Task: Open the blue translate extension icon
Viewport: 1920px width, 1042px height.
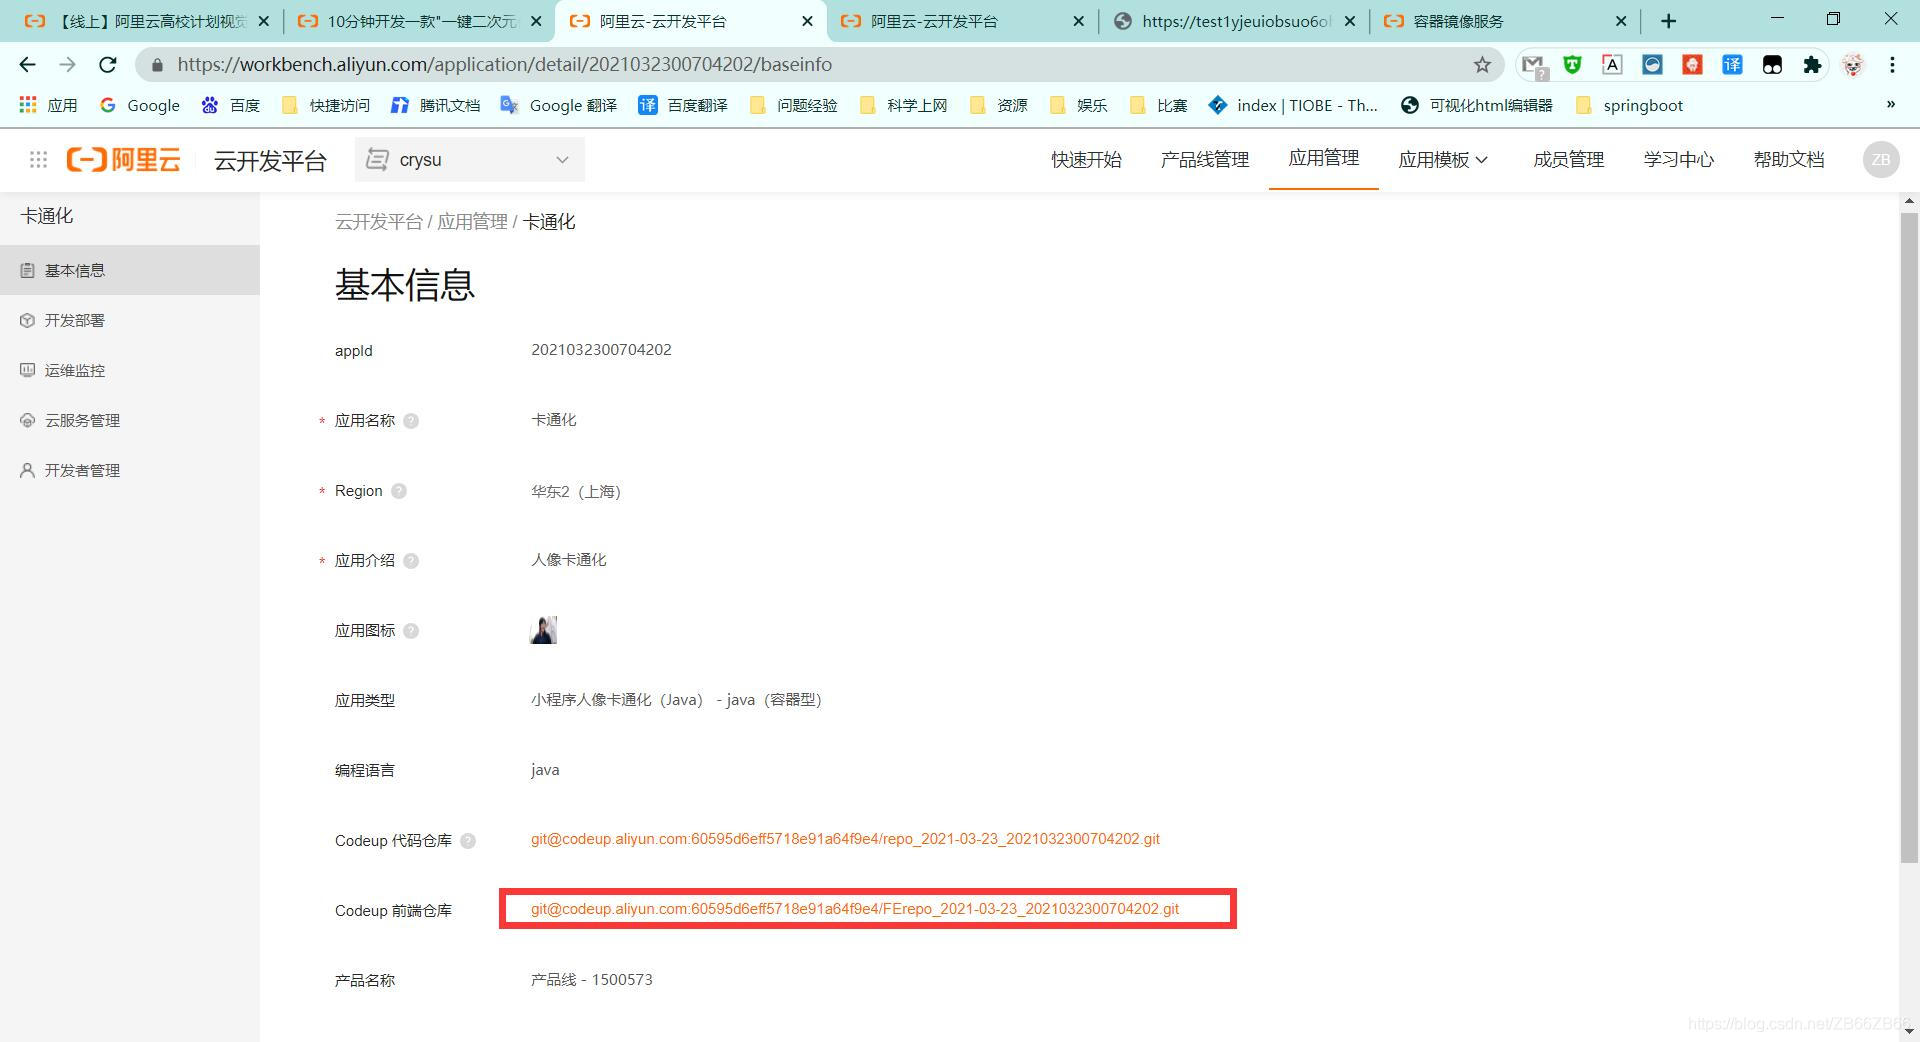Action: tap(1732, 64)
